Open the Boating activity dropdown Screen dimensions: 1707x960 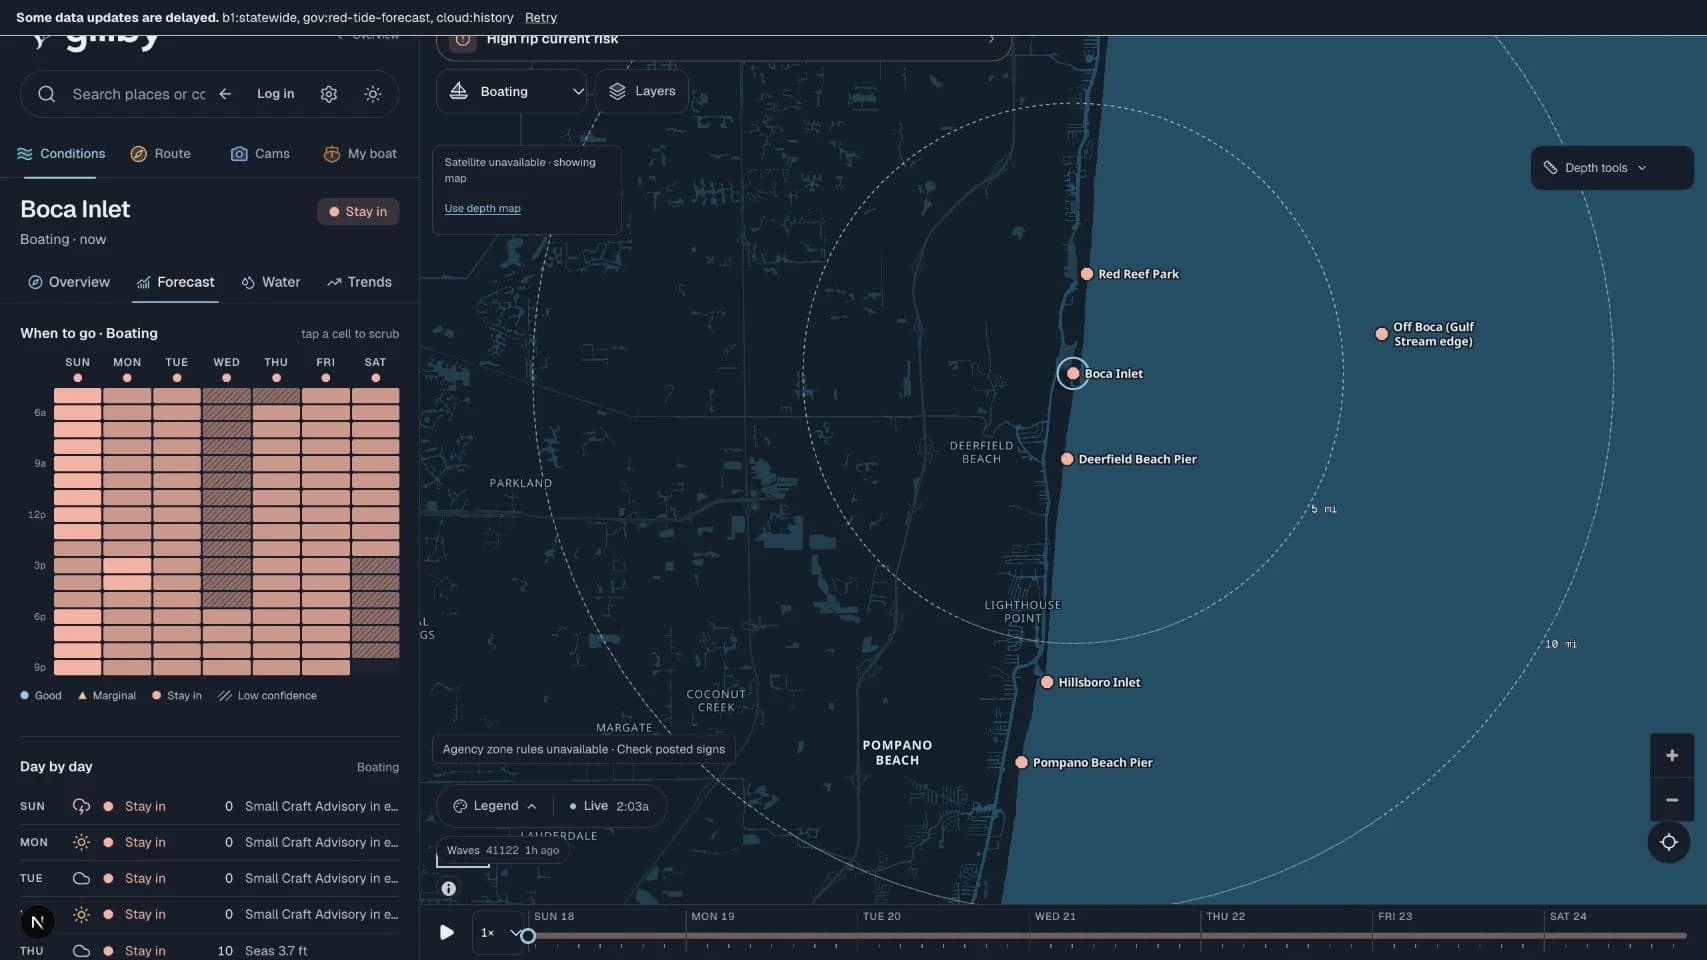(511, 91)
